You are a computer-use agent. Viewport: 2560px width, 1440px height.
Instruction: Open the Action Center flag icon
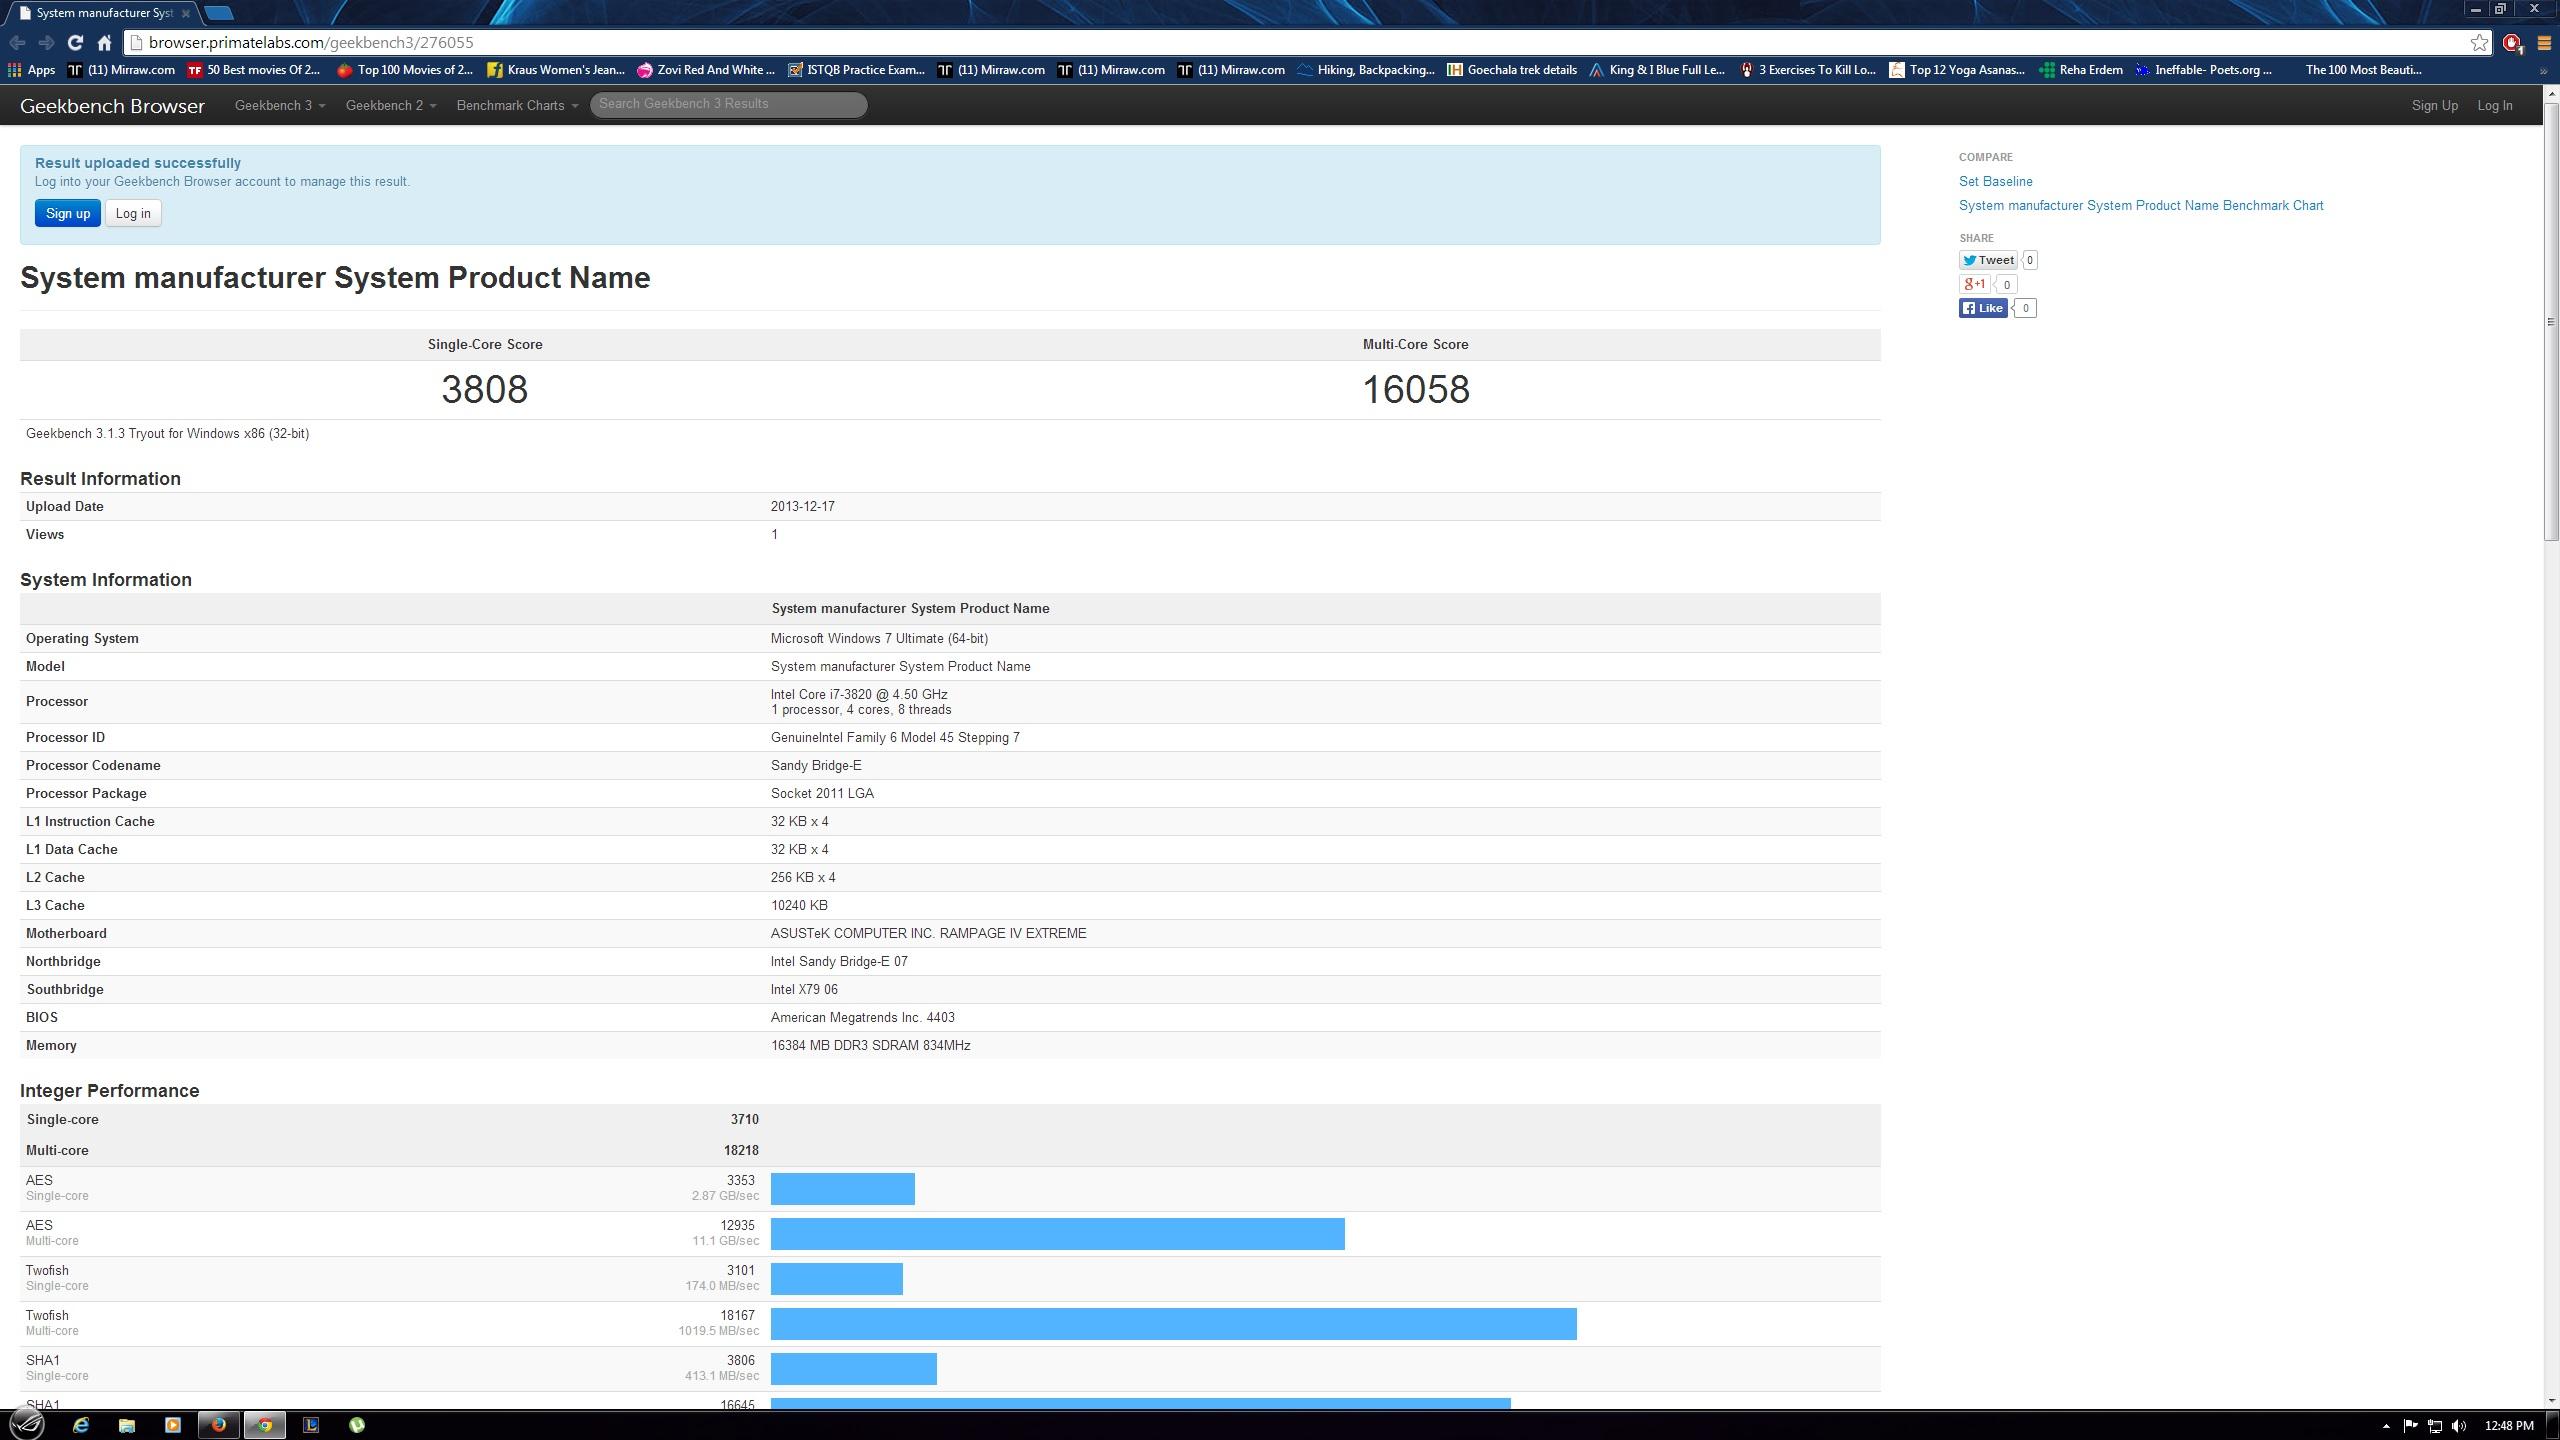pyautogui.click(x=2411, y=1426)
